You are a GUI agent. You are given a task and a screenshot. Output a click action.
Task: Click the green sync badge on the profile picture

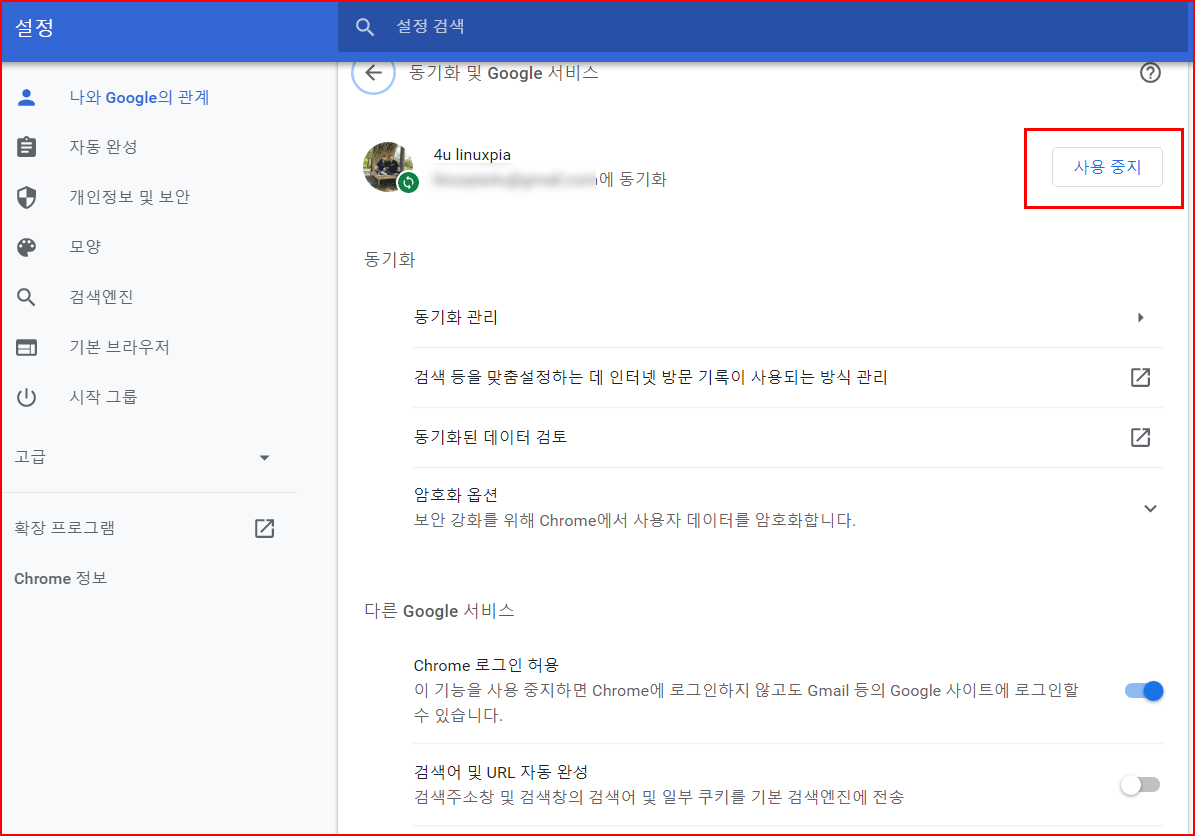click(408, 182)
